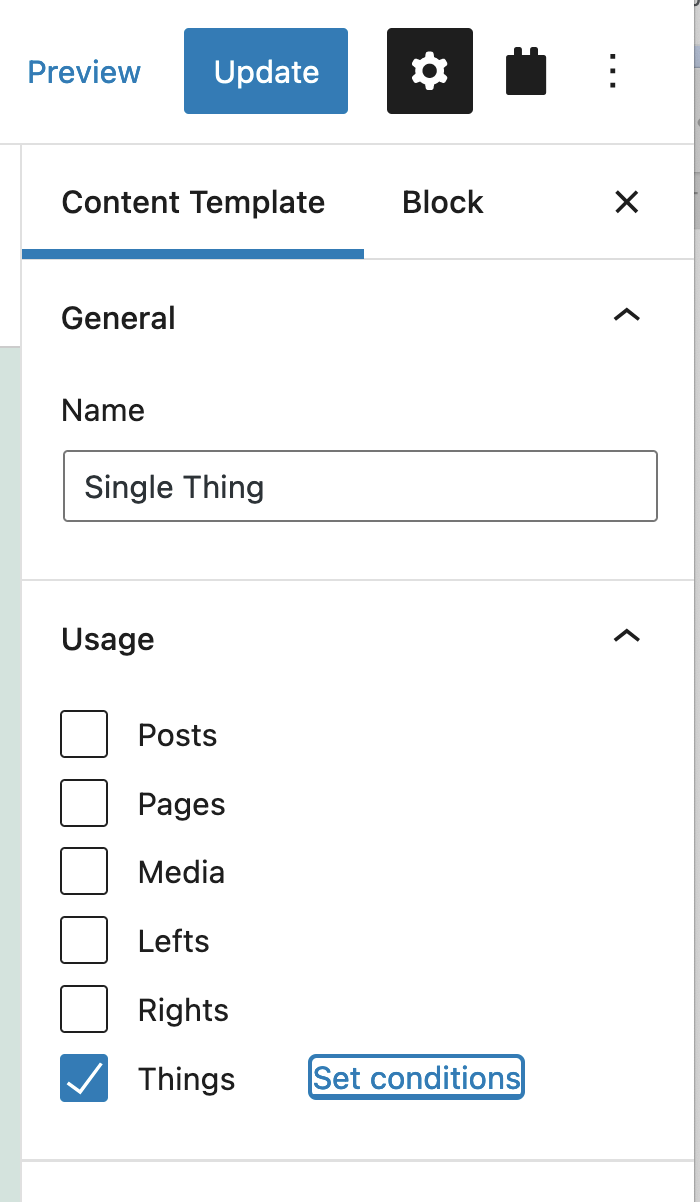Open the settings gear icon

[x=430, y=71]
